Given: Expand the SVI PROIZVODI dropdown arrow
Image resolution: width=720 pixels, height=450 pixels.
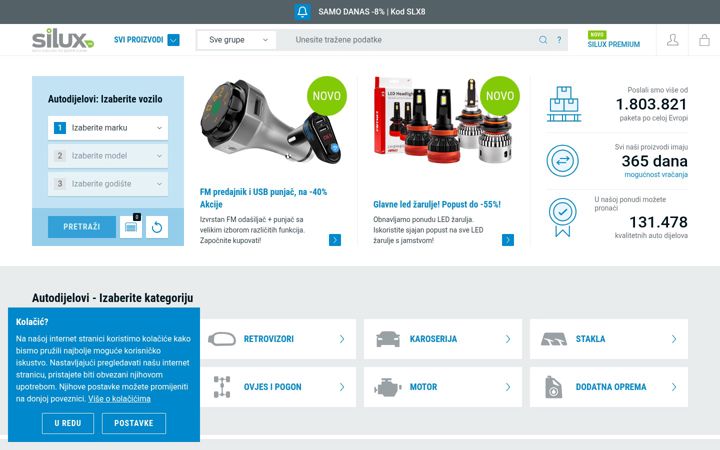Looking at the screenshot, I should 174,40.
